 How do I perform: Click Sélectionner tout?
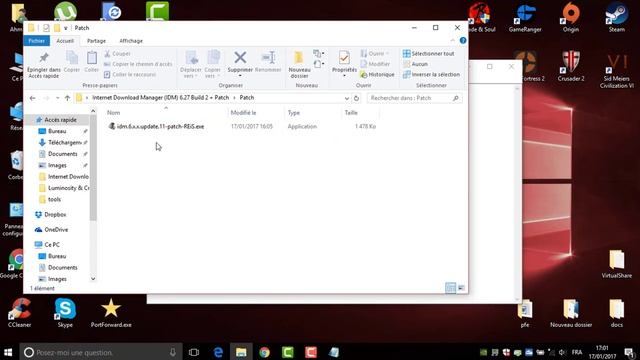pos(429,53)
